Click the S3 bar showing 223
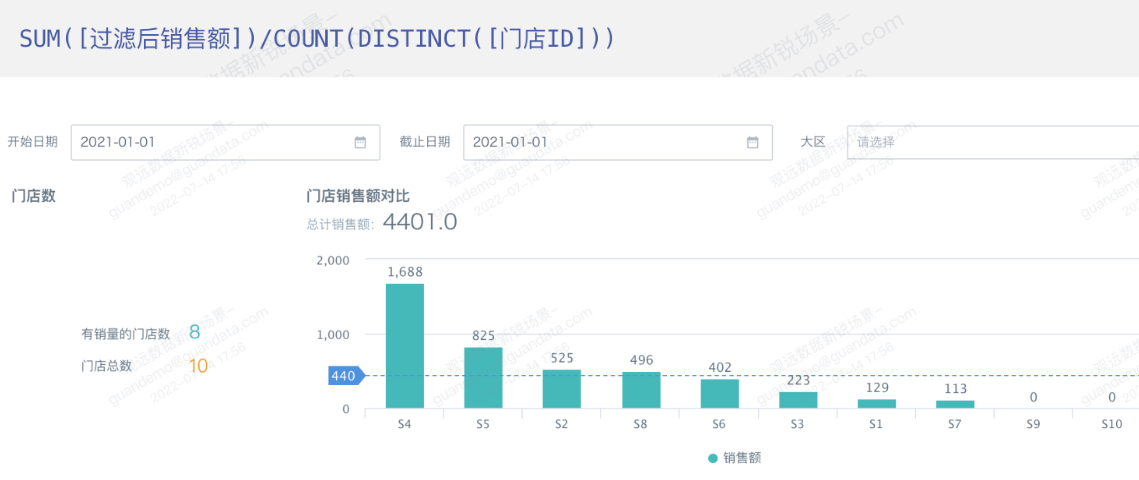The image size is (1139, 480). [798, 400]
